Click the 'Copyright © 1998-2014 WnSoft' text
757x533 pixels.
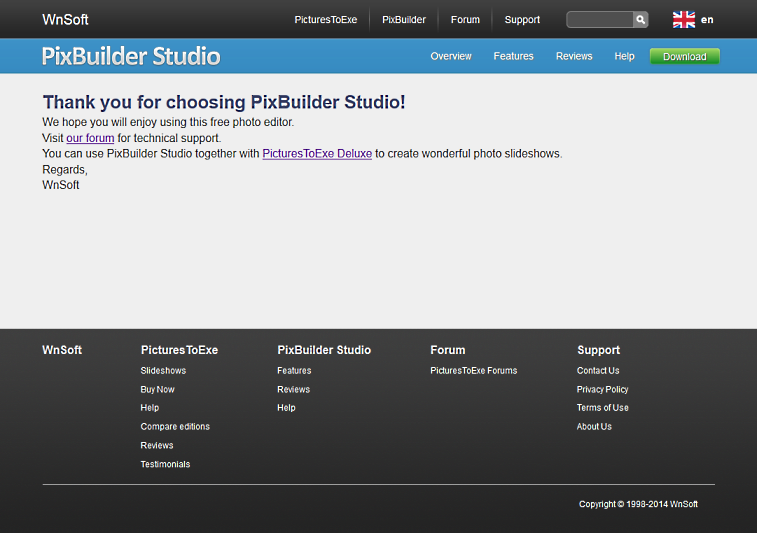pyautogui.click(x=638, y=504)
